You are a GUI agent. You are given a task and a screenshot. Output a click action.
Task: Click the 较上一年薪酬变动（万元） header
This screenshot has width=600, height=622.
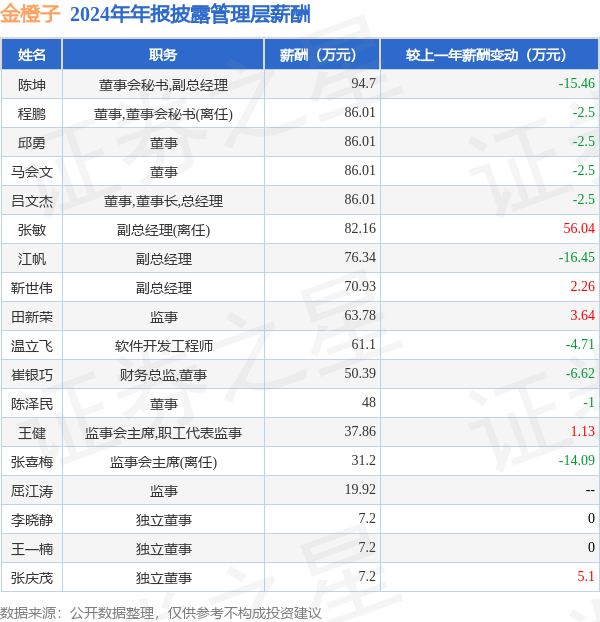[x=489, y=55]
